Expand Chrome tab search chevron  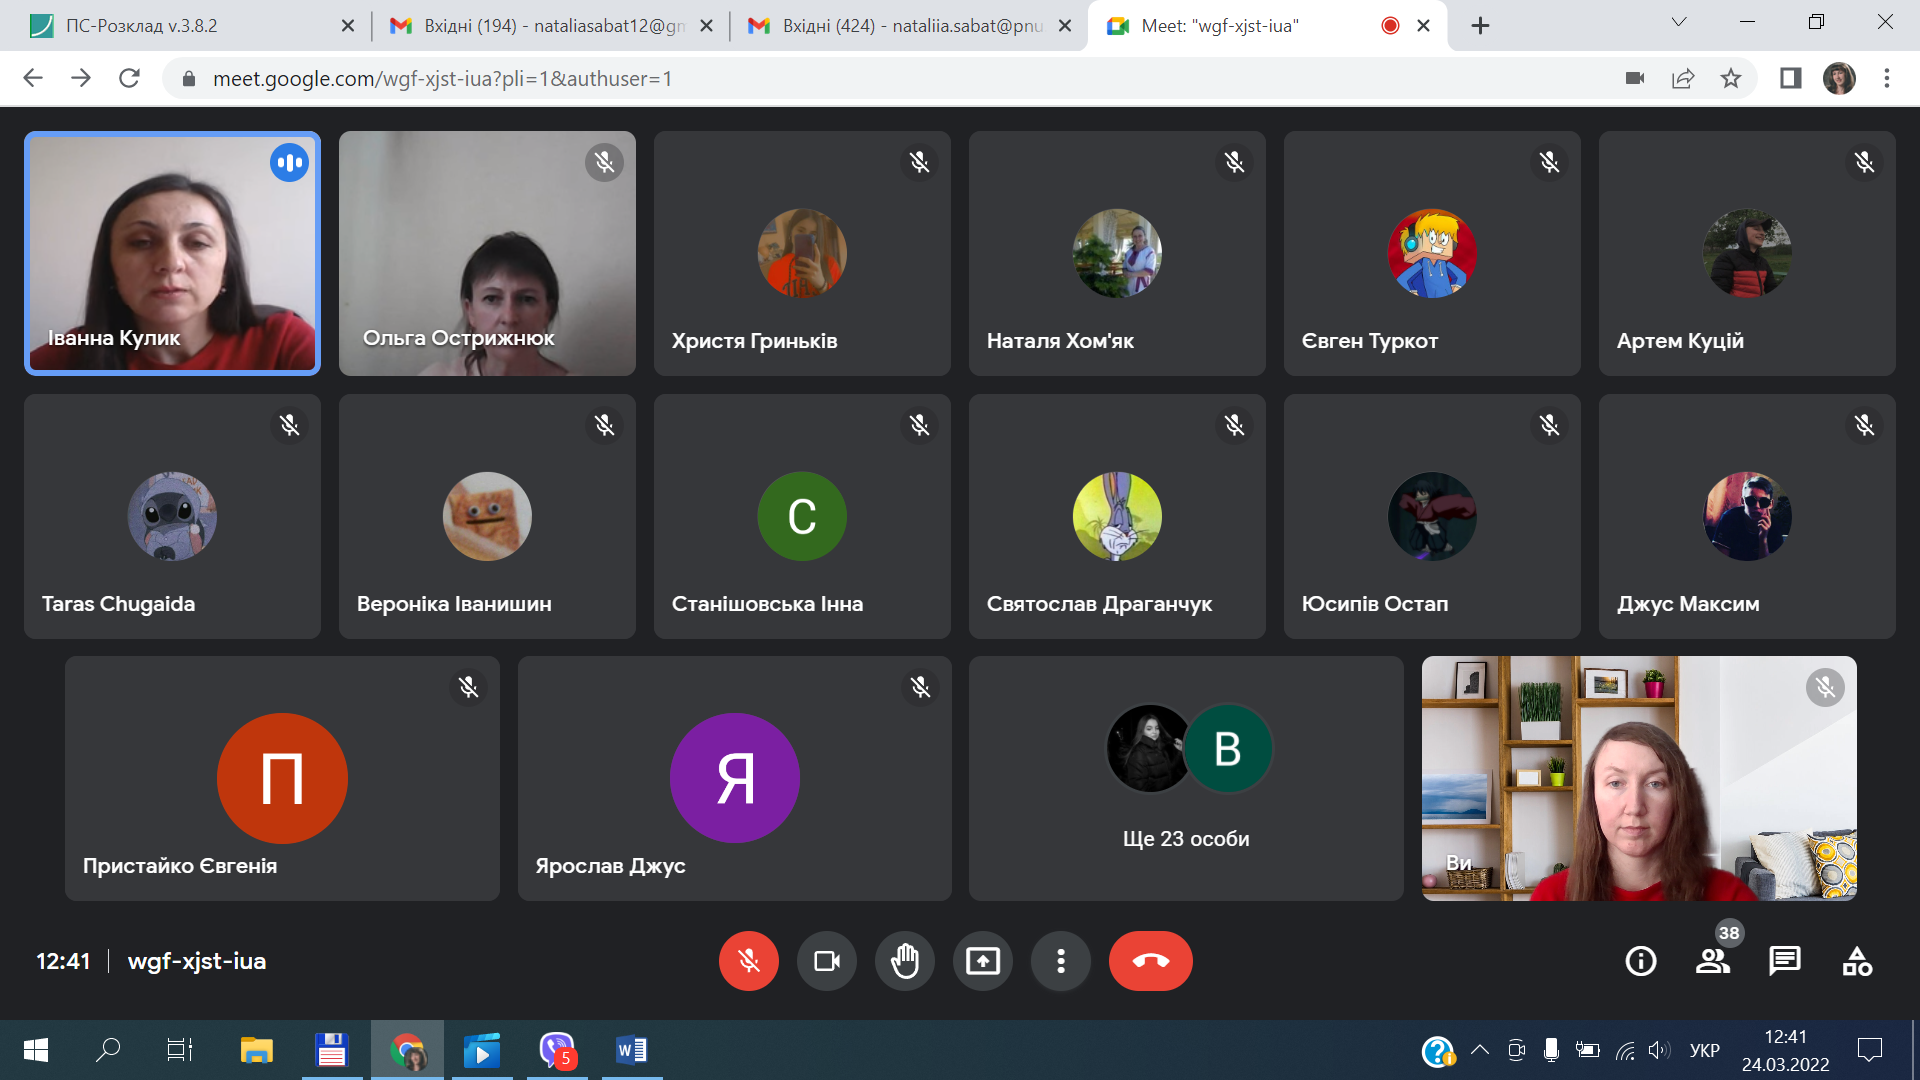[1679, 22]
